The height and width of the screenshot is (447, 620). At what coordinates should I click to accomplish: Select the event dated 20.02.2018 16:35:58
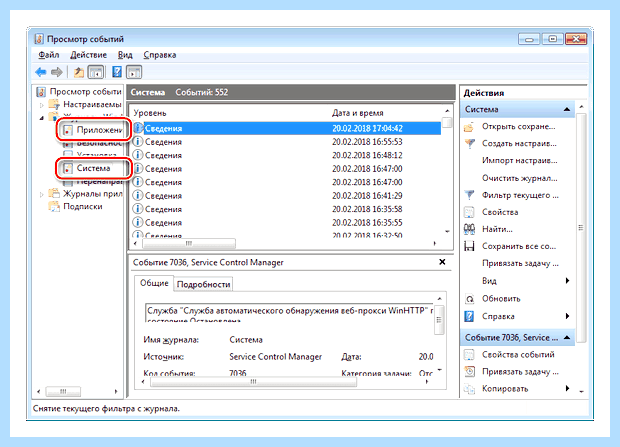coord(286,209)
